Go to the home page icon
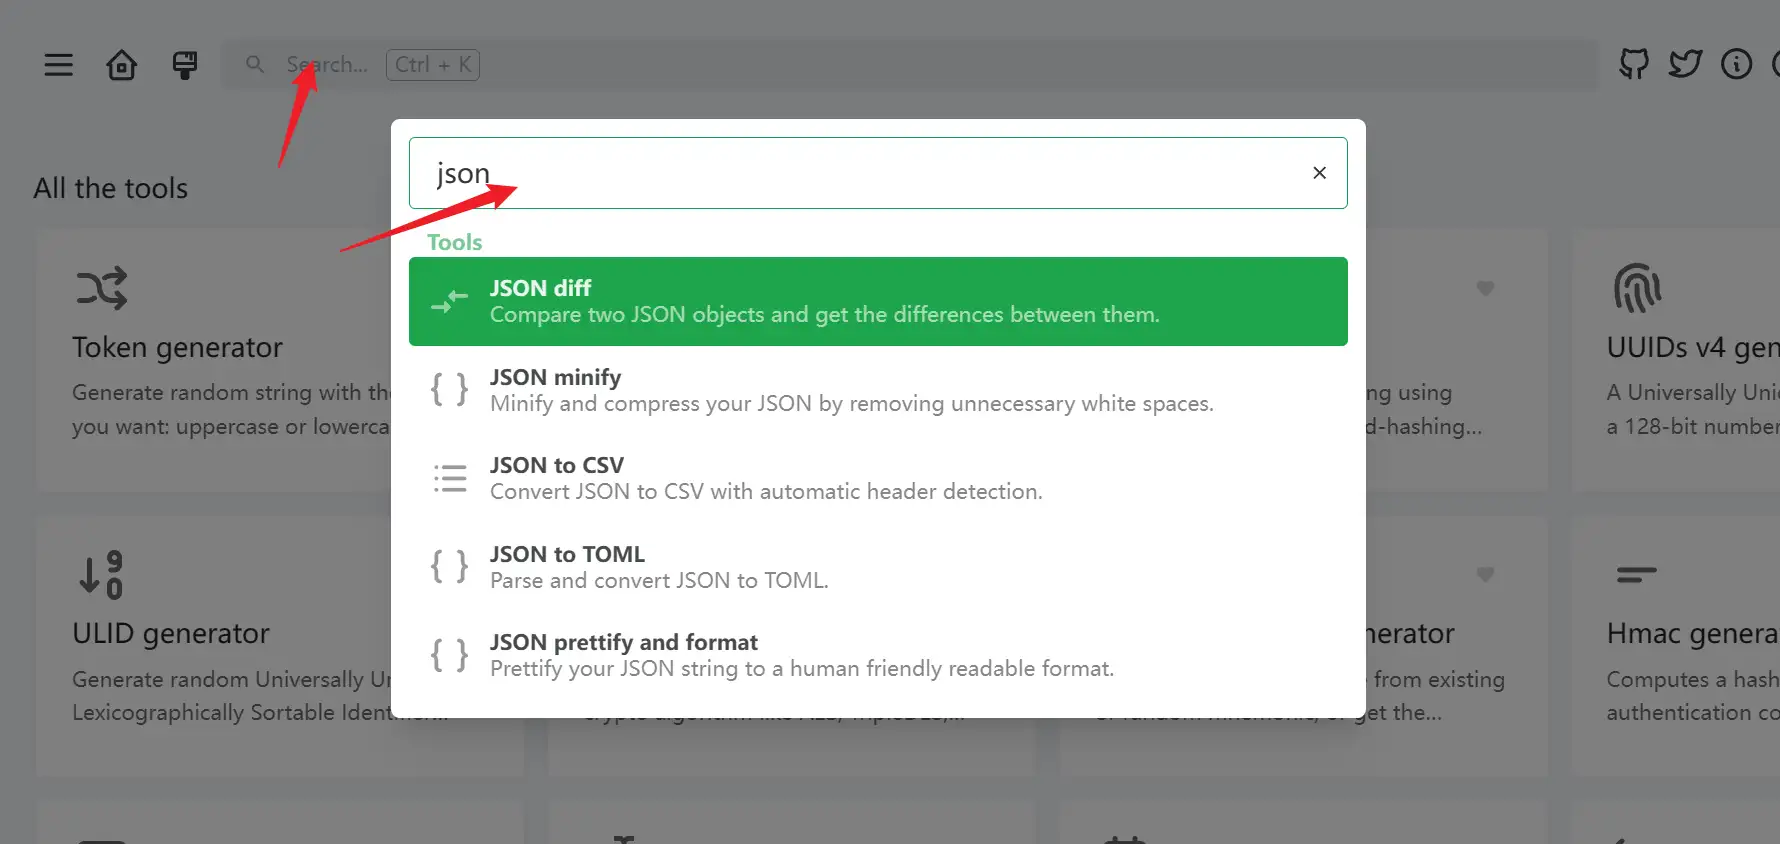Image resolution: width=1780 pixels, height=844 pixels. [122, 65]
